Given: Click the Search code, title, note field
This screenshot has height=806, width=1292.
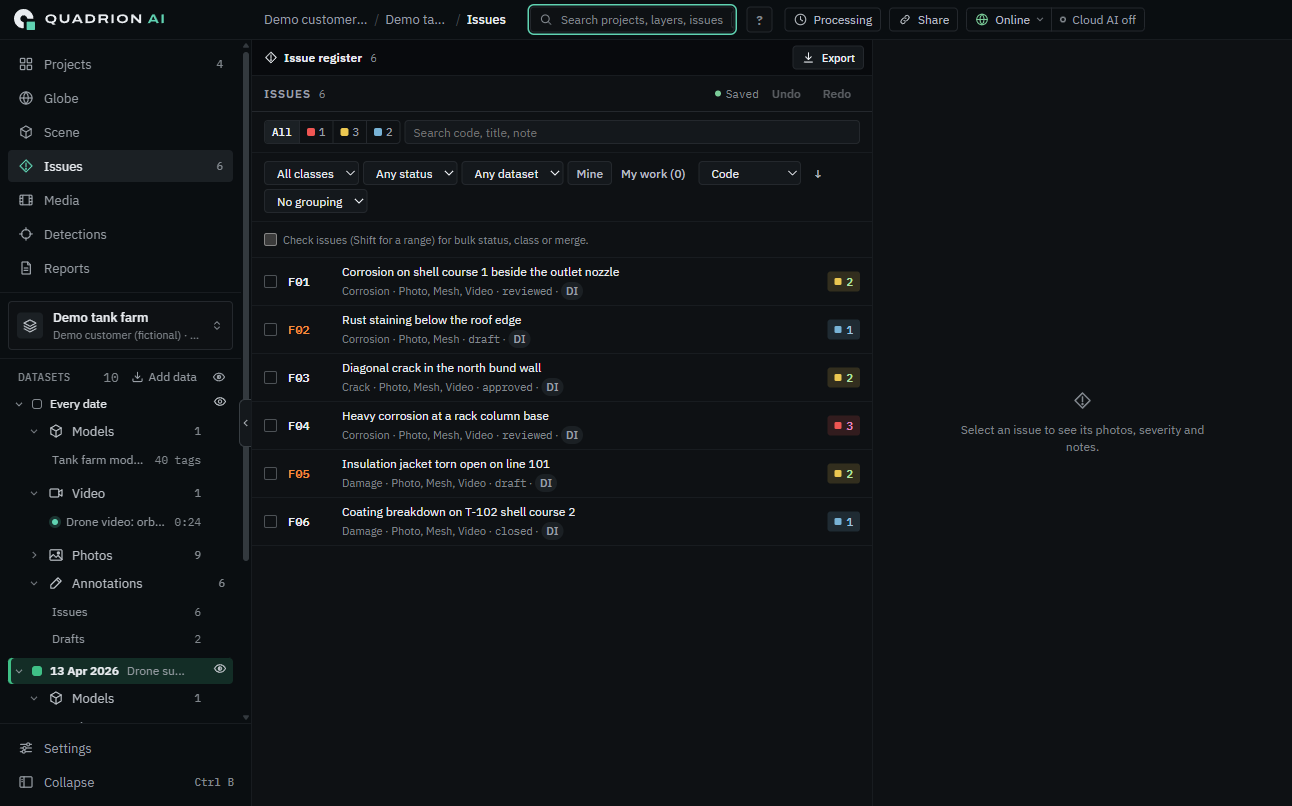Looking at the screenshot, I should tap(632, 132).
